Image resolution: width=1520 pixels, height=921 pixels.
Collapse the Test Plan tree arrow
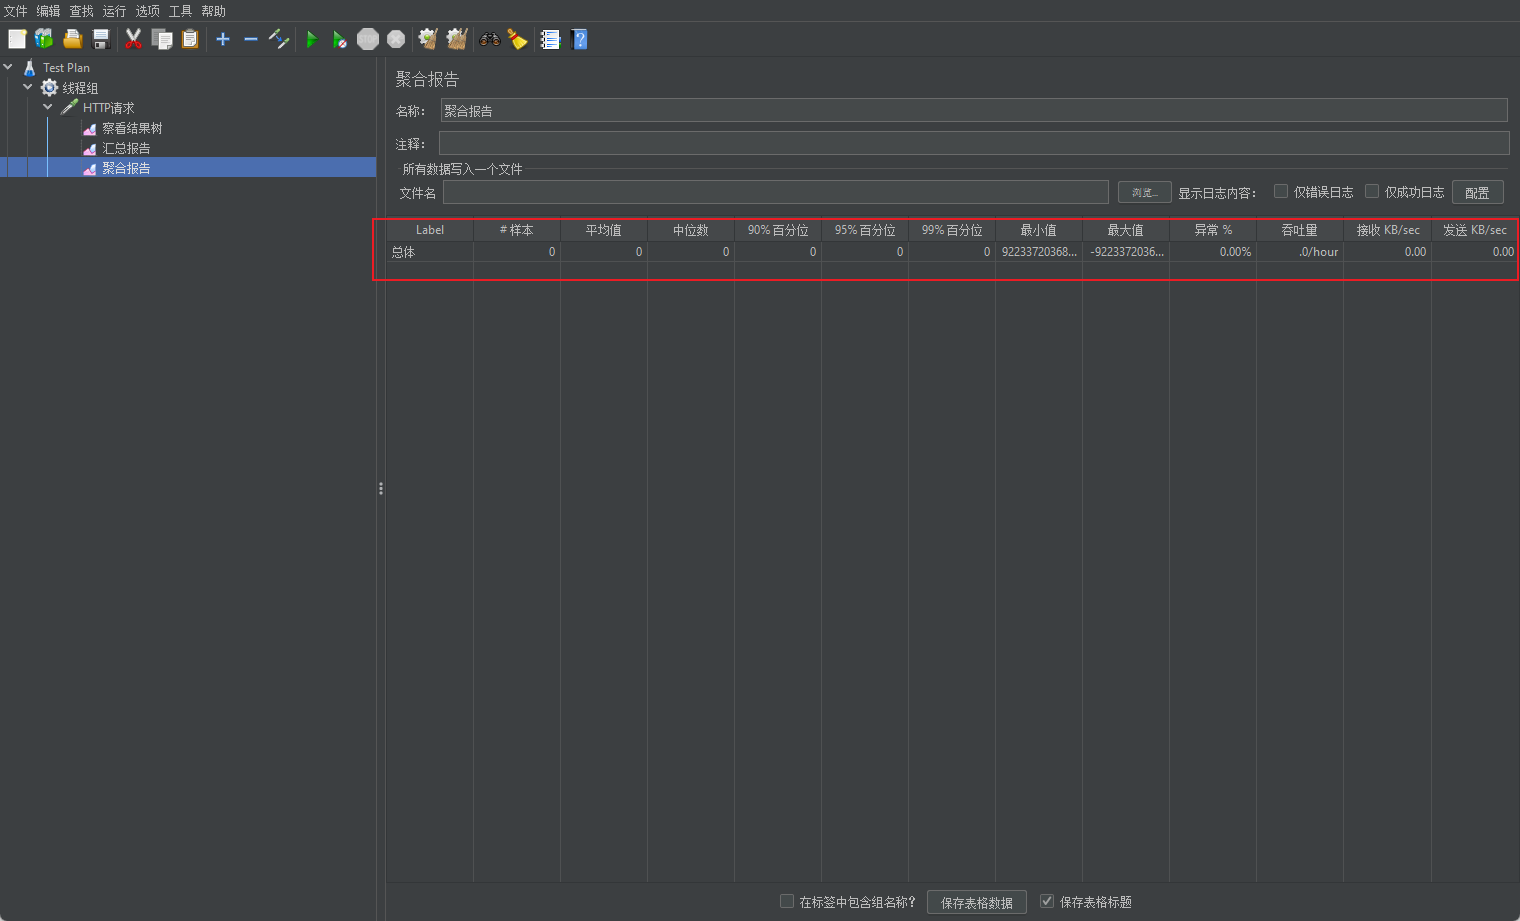[x=8, y=67]
